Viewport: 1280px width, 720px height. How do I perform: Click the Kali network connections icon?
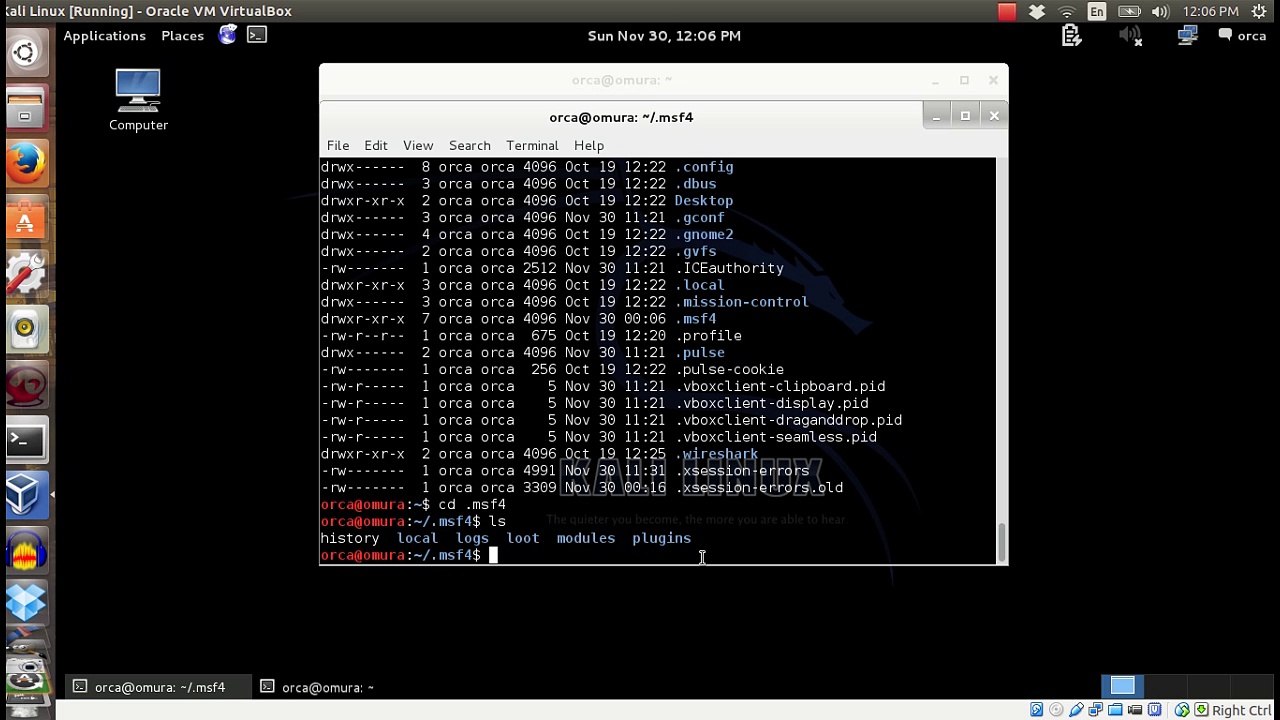coord(1187,36)
